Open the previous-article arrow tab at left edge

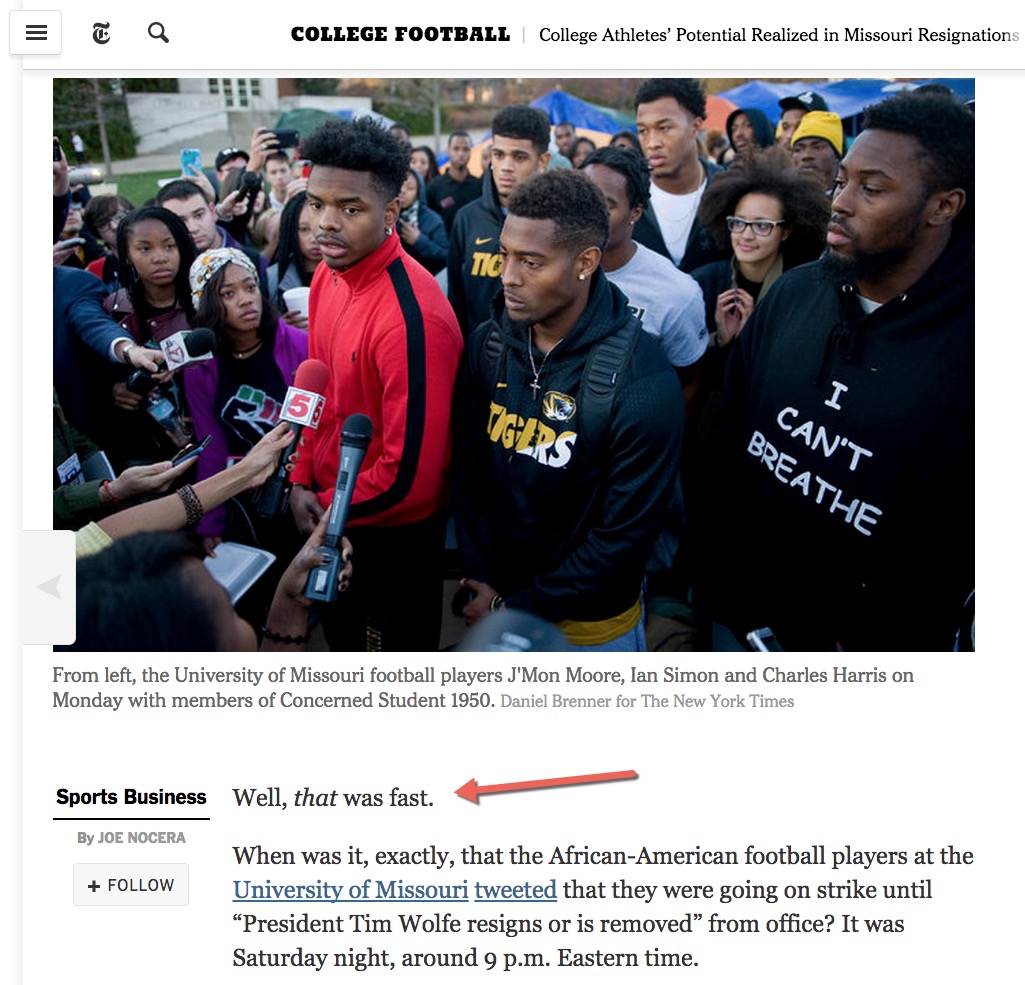click(50, 587)
